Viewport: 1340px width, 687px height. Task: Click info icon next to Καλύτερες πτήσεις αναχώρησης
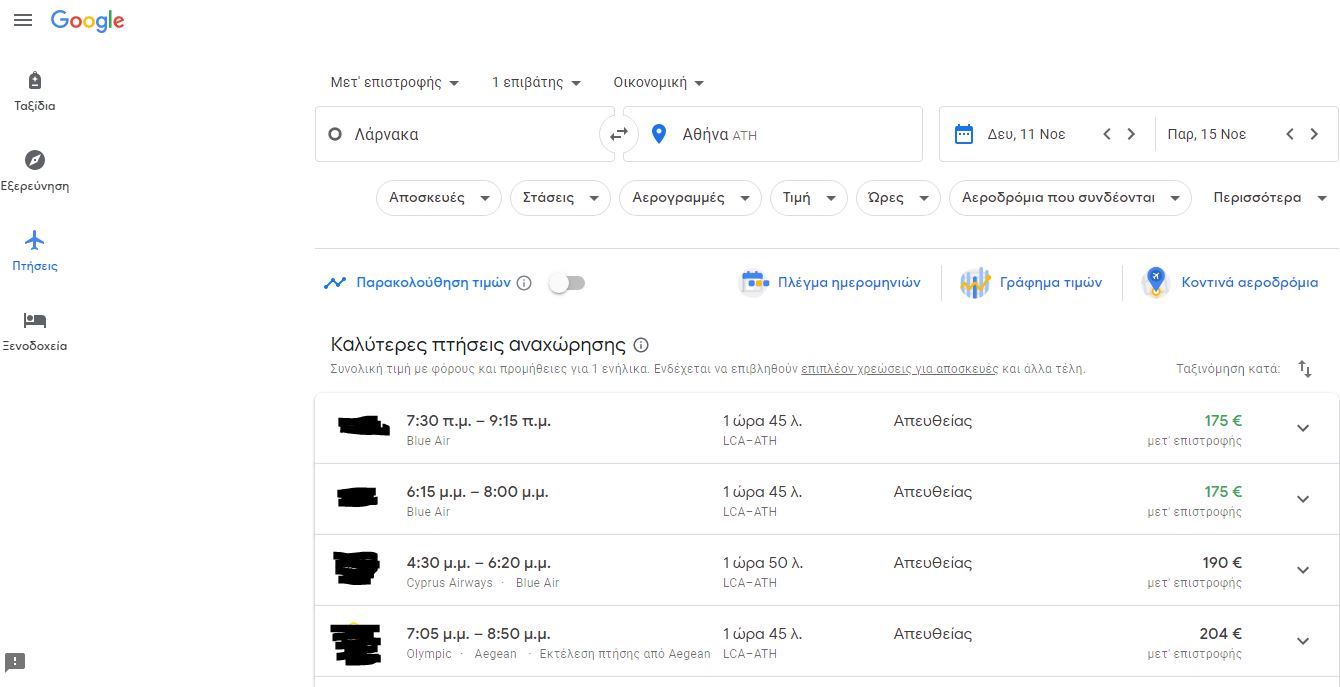(641, 345)
